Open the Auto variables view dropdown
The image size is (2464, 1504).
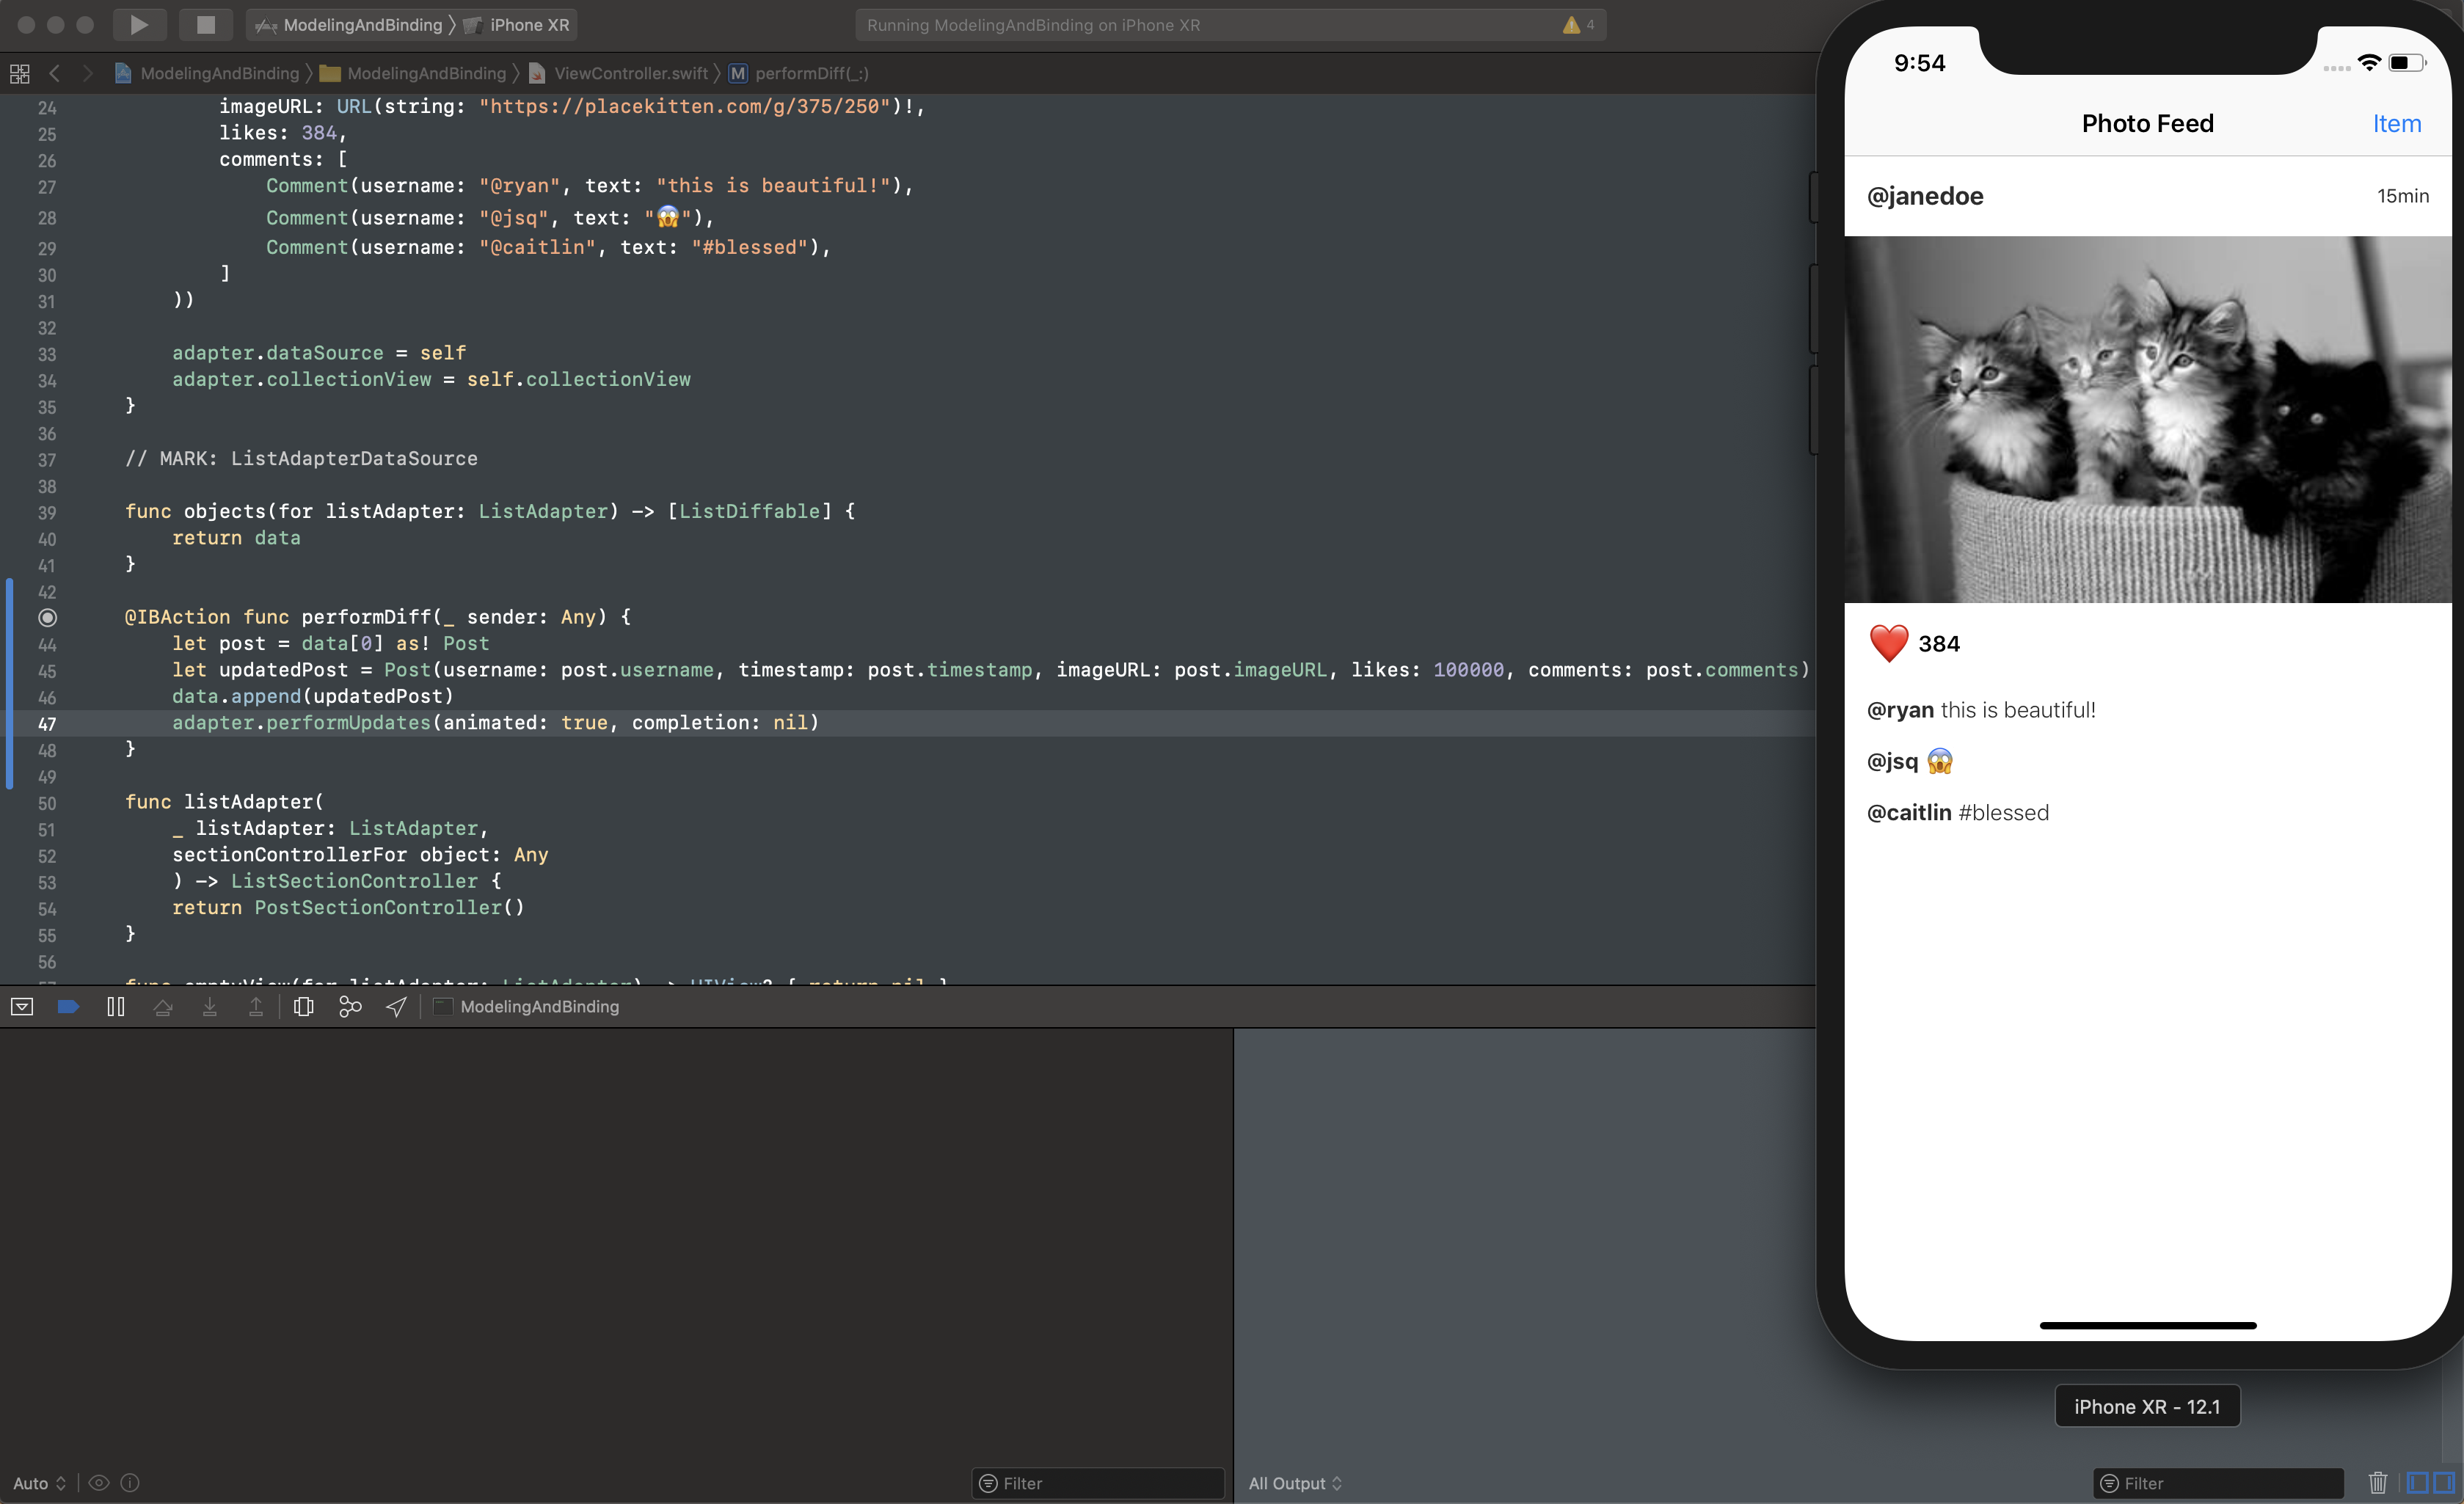click(38, 1483)
